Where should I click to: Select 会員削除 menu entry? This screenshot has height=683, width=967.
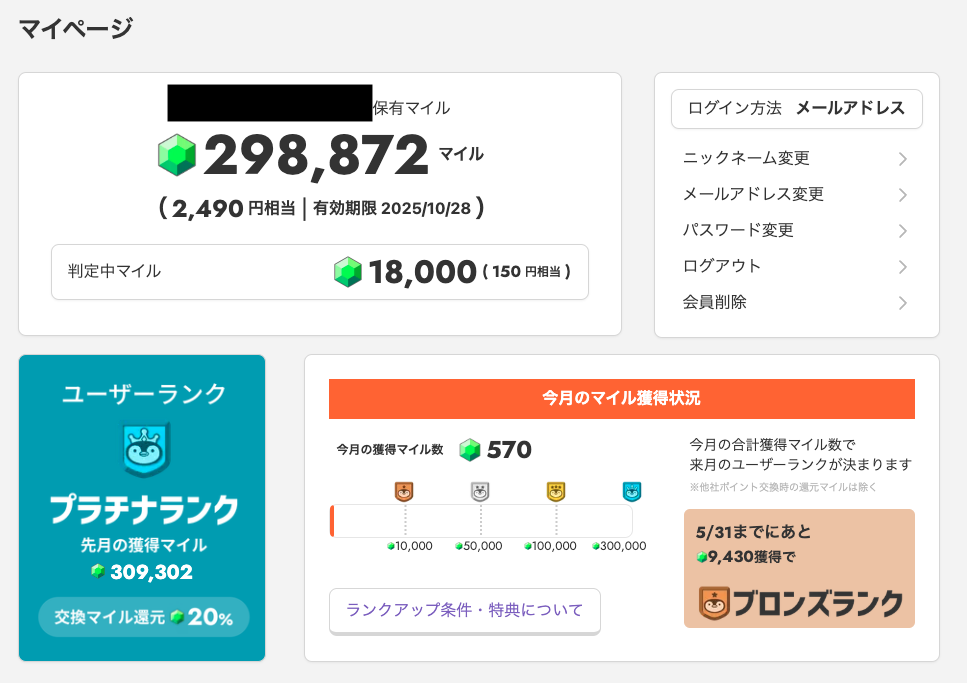(796, 302)
